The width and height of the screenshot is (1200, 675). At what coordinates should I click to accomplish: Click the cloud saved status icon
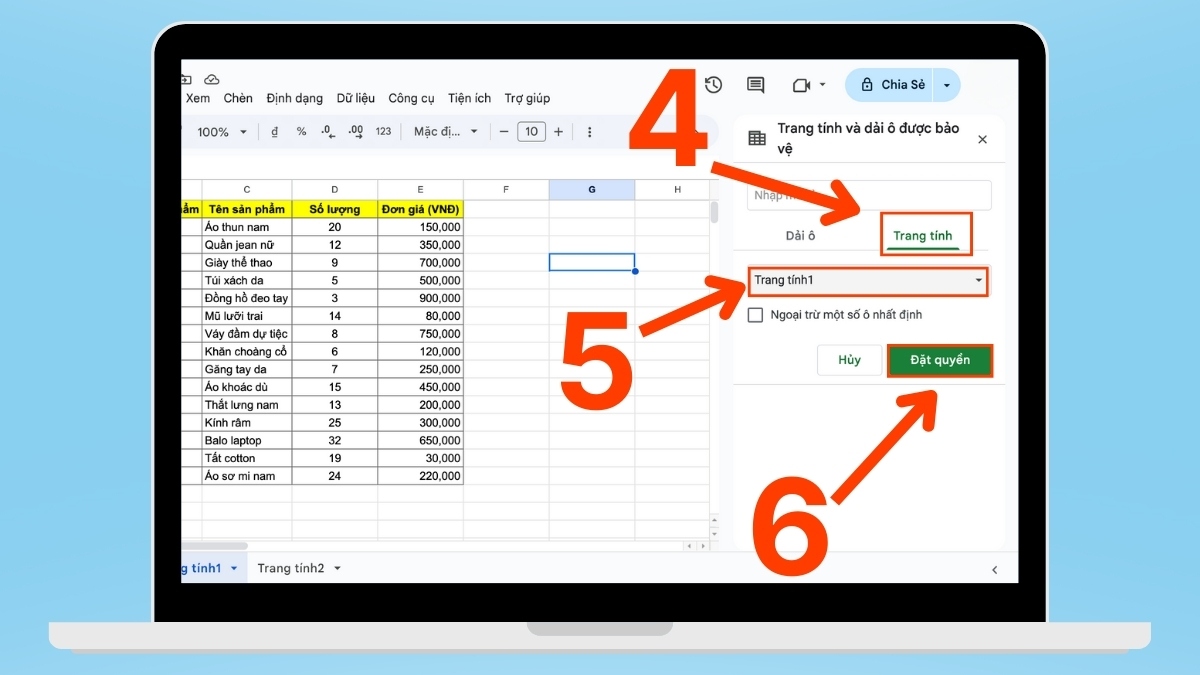point(211,79)
